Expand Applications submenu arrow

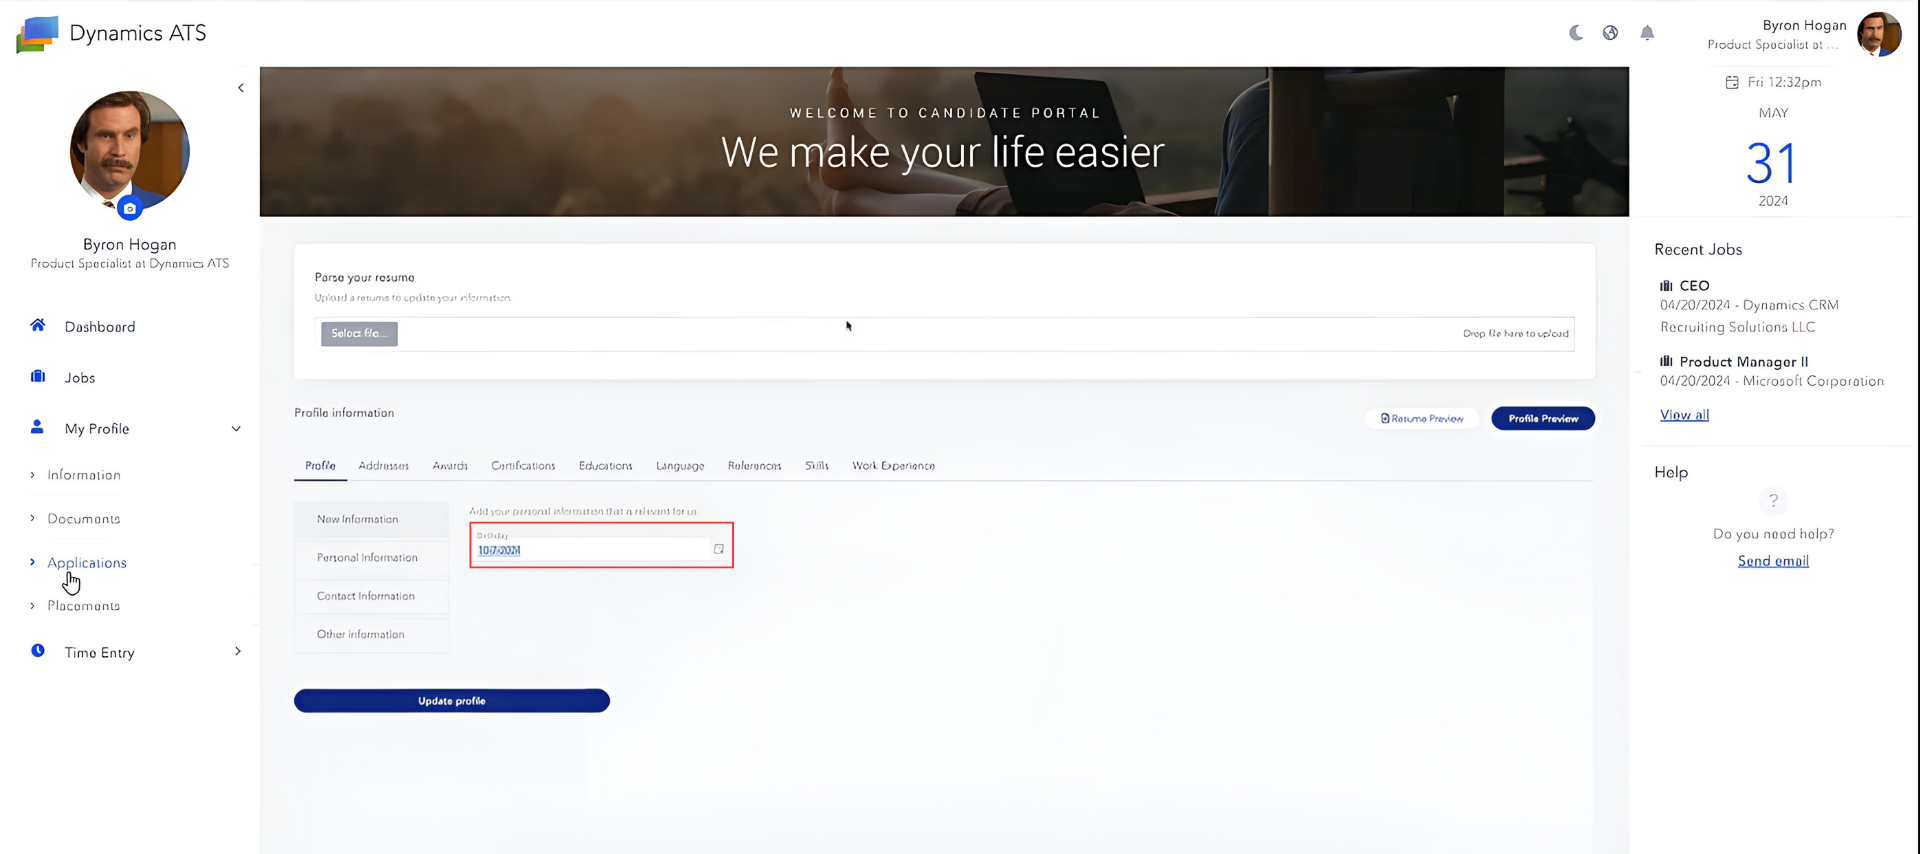click(32, 562)
